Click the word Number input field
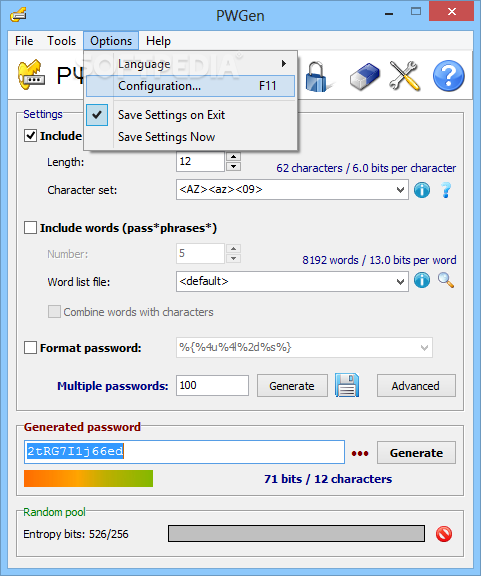This screenshot has width=481, height=576. pyautogui.click(x=200, y=253)
